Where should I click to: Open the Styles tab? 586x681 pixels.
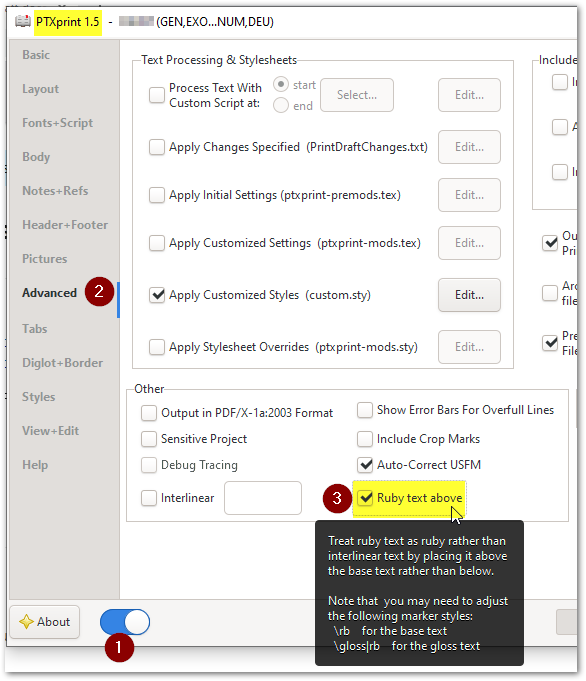pyautogui.click(x=39, y=397)
